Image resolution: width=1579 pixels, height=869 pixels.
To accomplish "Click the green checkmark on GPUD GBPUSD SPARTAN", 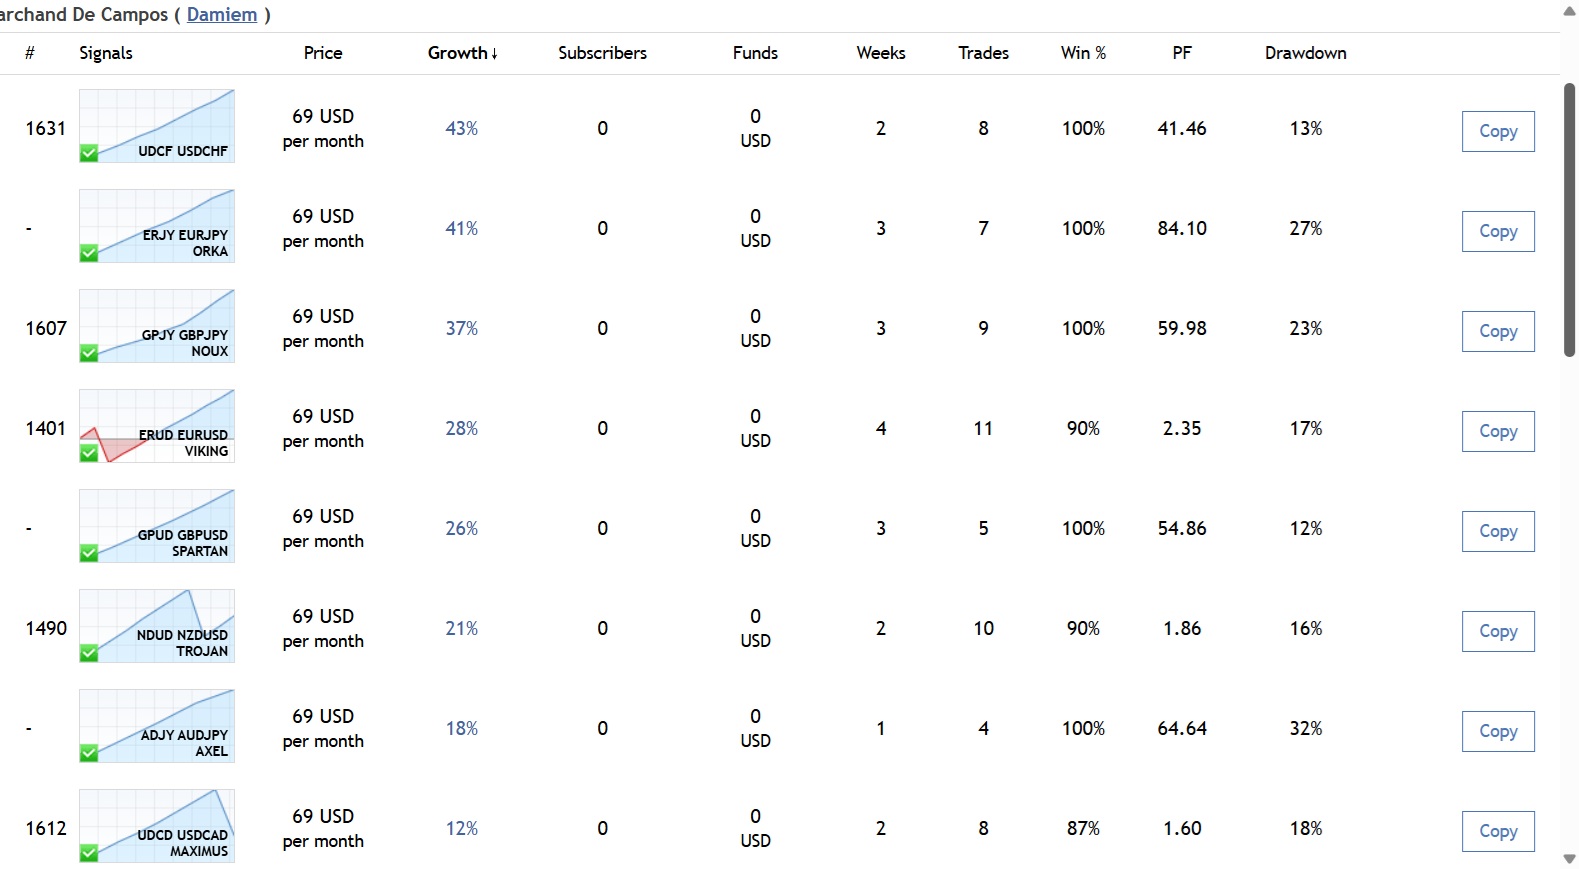I will [89, 553].
